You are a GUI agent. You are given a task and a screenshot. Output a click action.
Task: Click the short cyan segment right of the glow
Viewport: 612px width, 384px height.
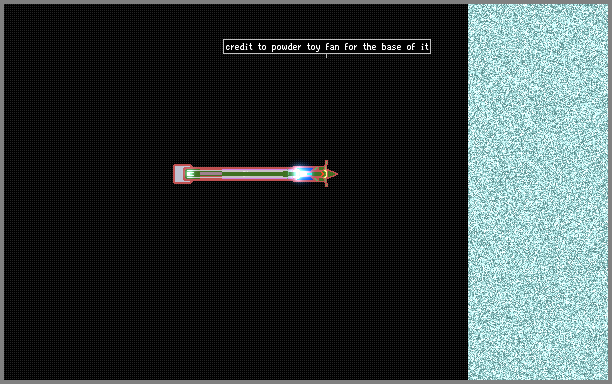pyautogui.click(x=310, y=174)
